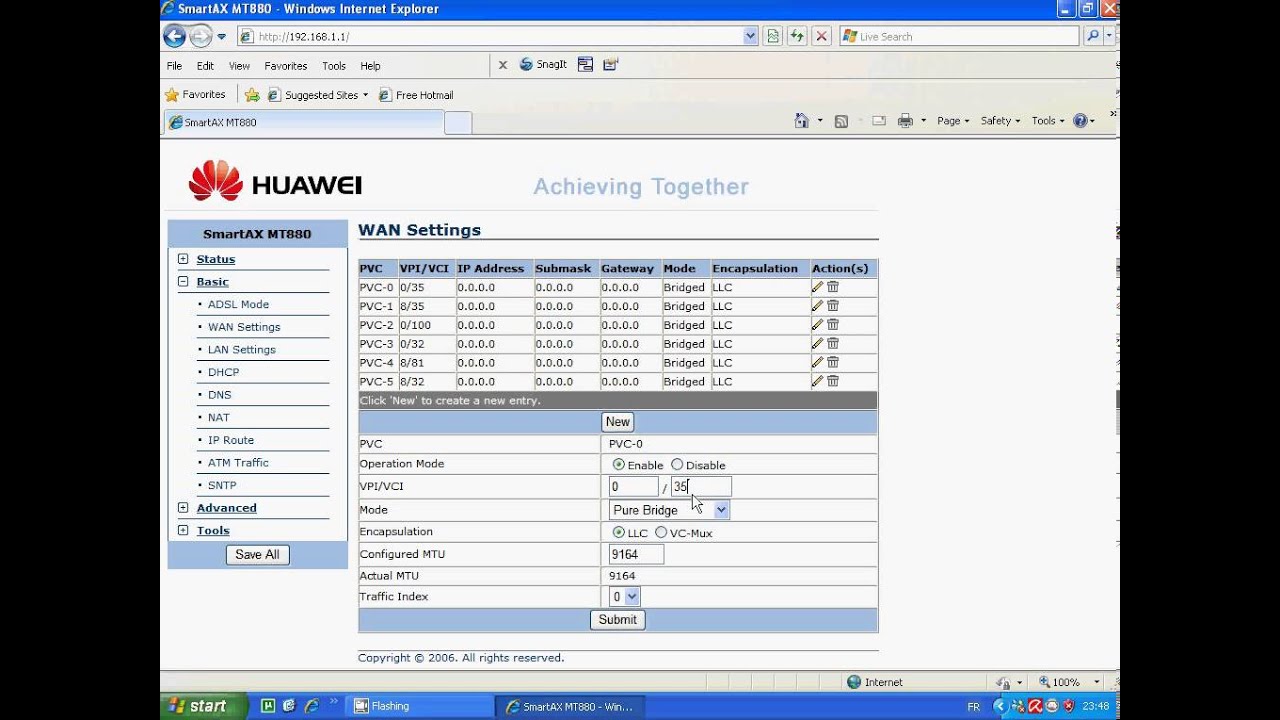Open the File menu
The image size is (1280, 720).
[174, 66]
